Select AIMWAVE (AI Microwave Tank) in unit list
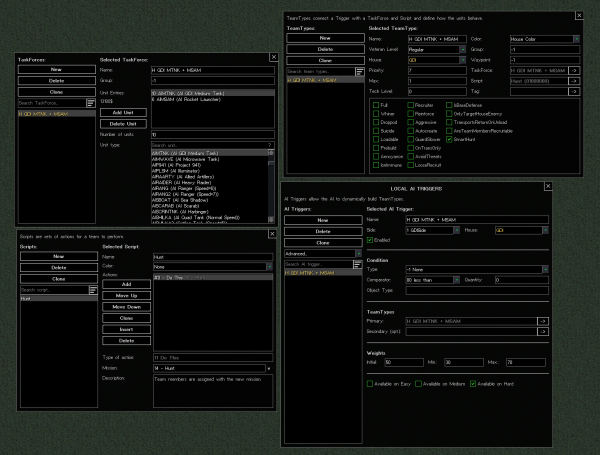Screen dimensions: 600x455 [x=210, y=159]
